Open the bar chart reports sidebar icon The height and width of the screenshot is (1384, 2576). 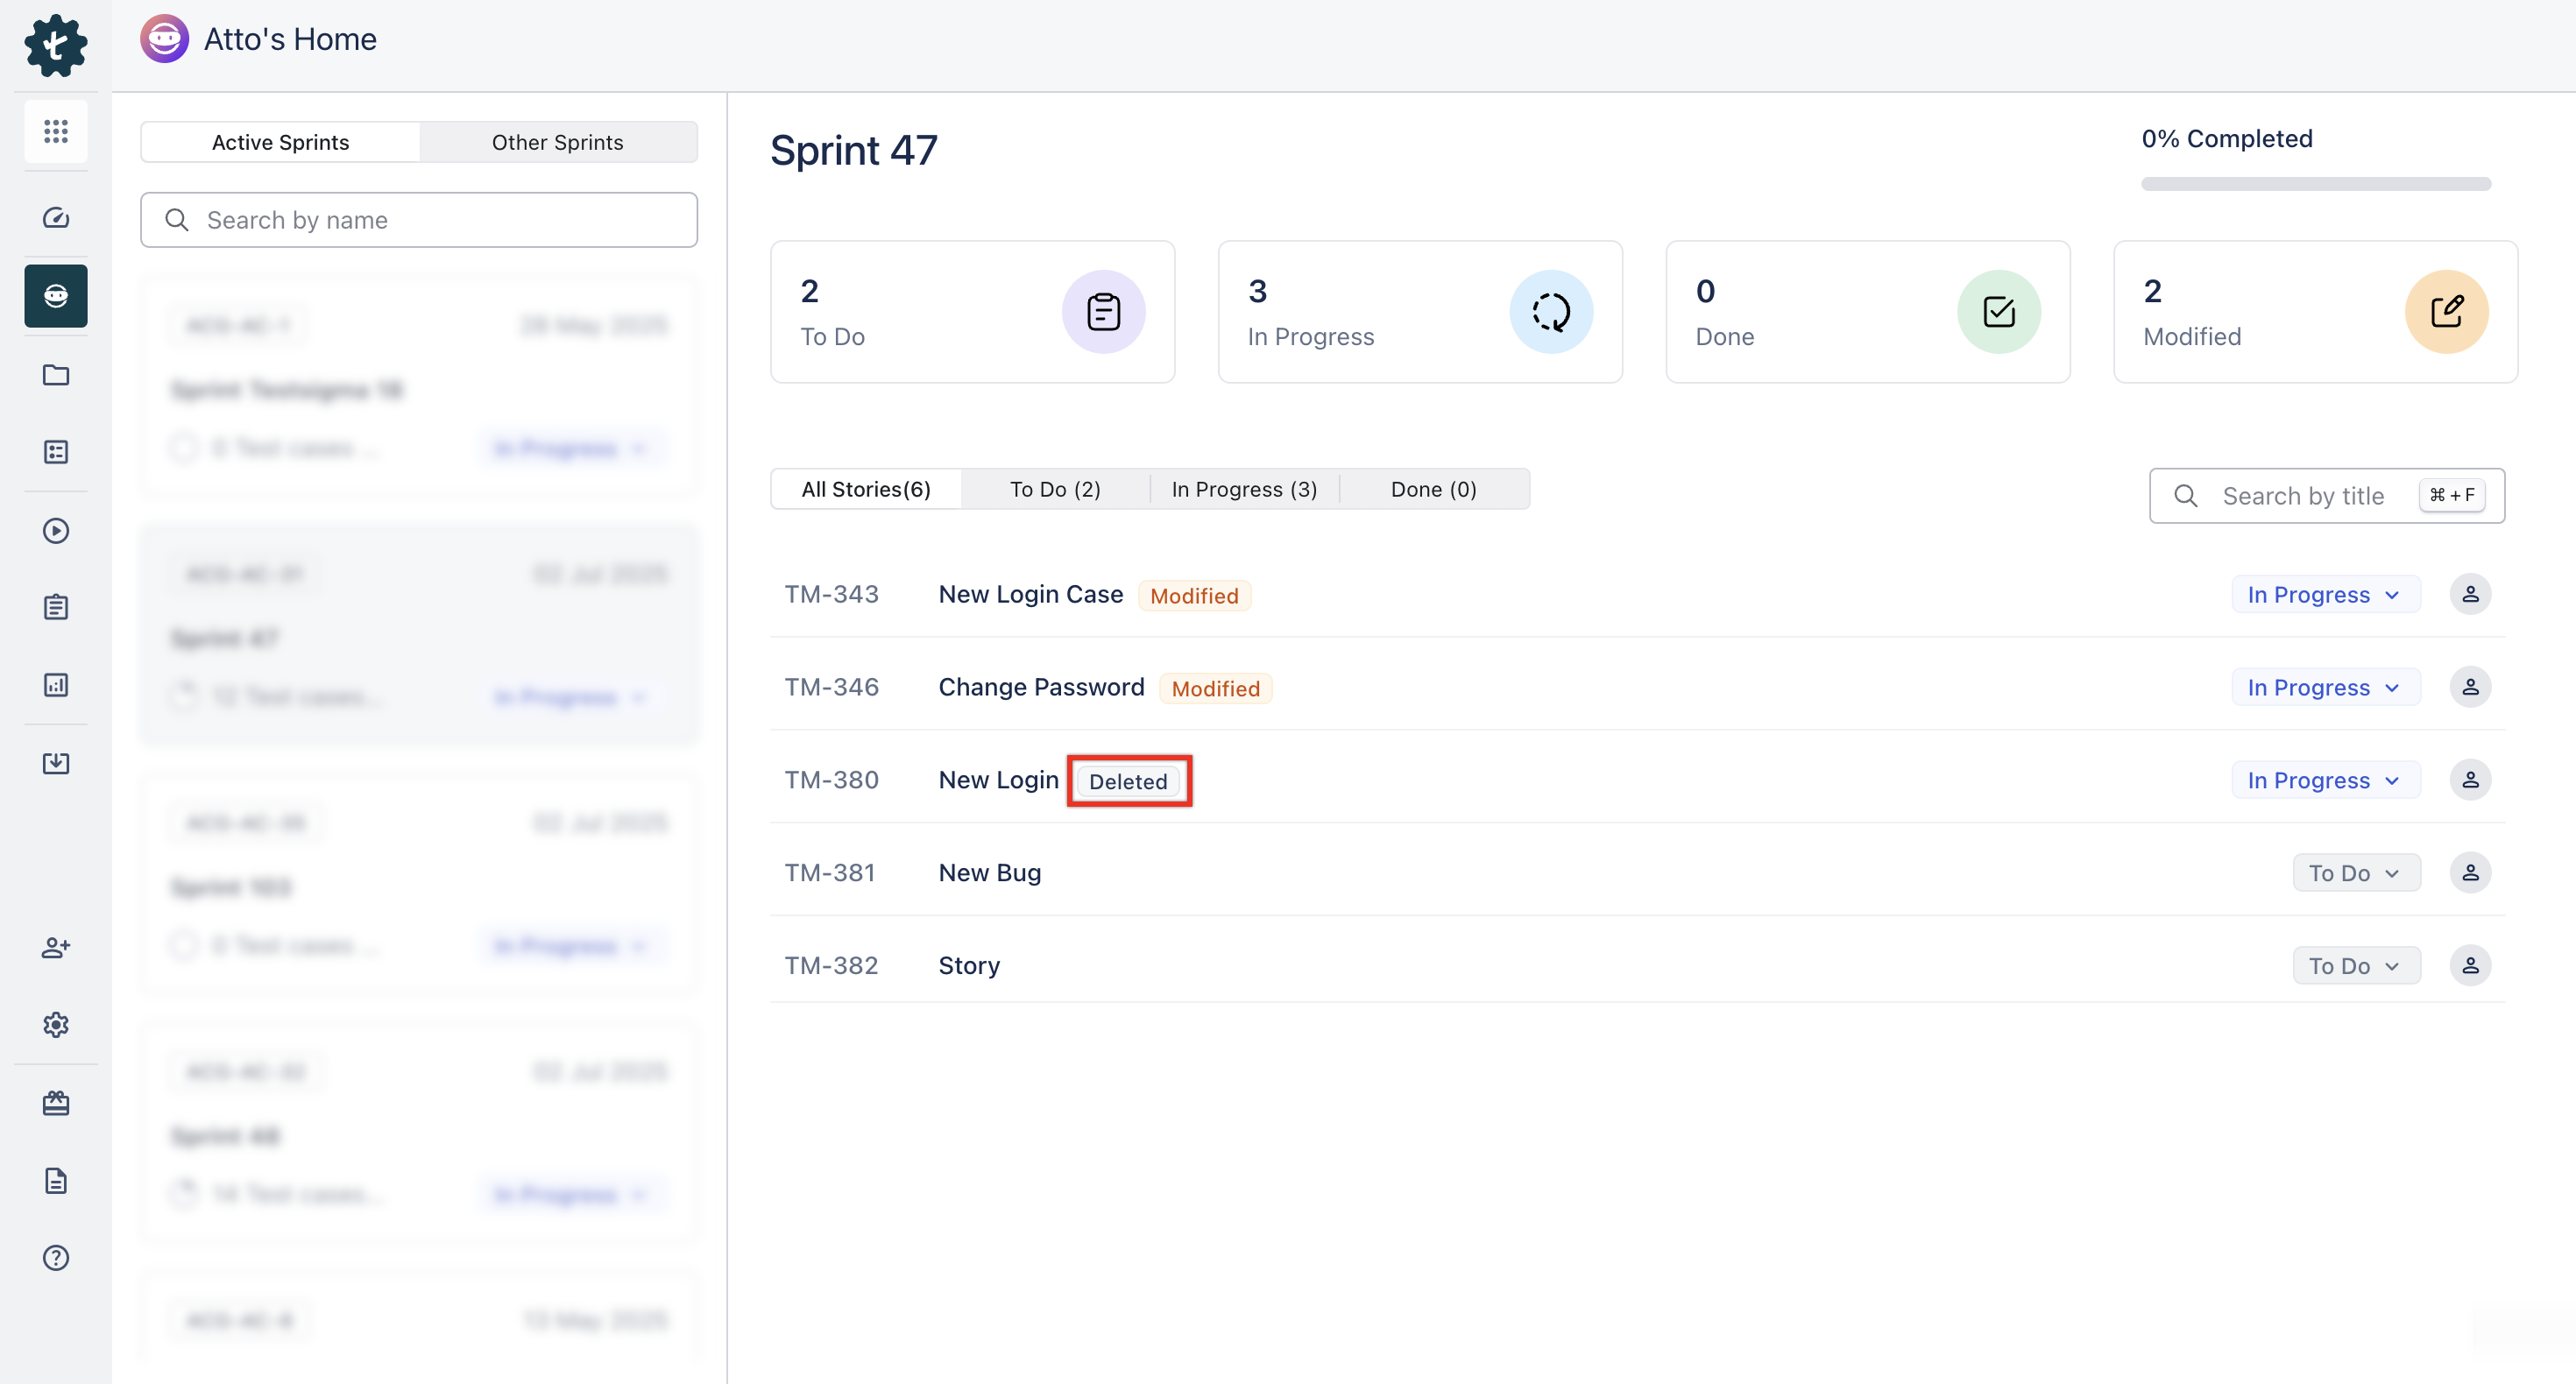coord(56,685)
